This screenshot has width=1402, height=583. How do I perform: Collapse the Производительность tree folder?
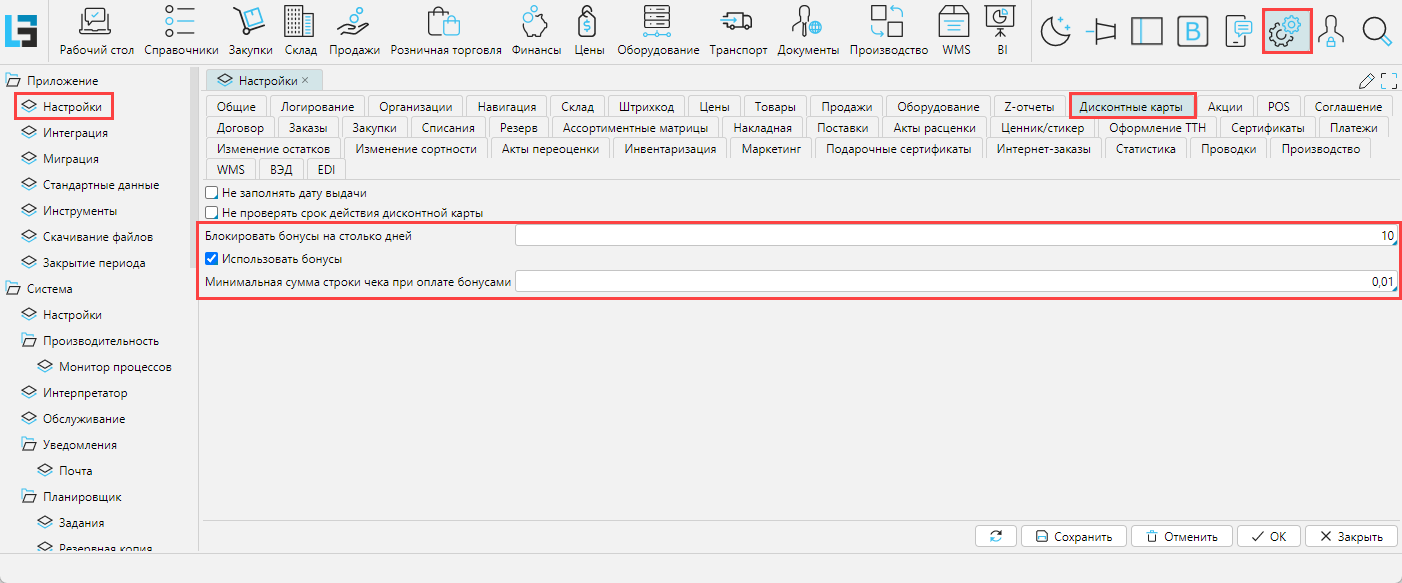(x=30, y=341)
